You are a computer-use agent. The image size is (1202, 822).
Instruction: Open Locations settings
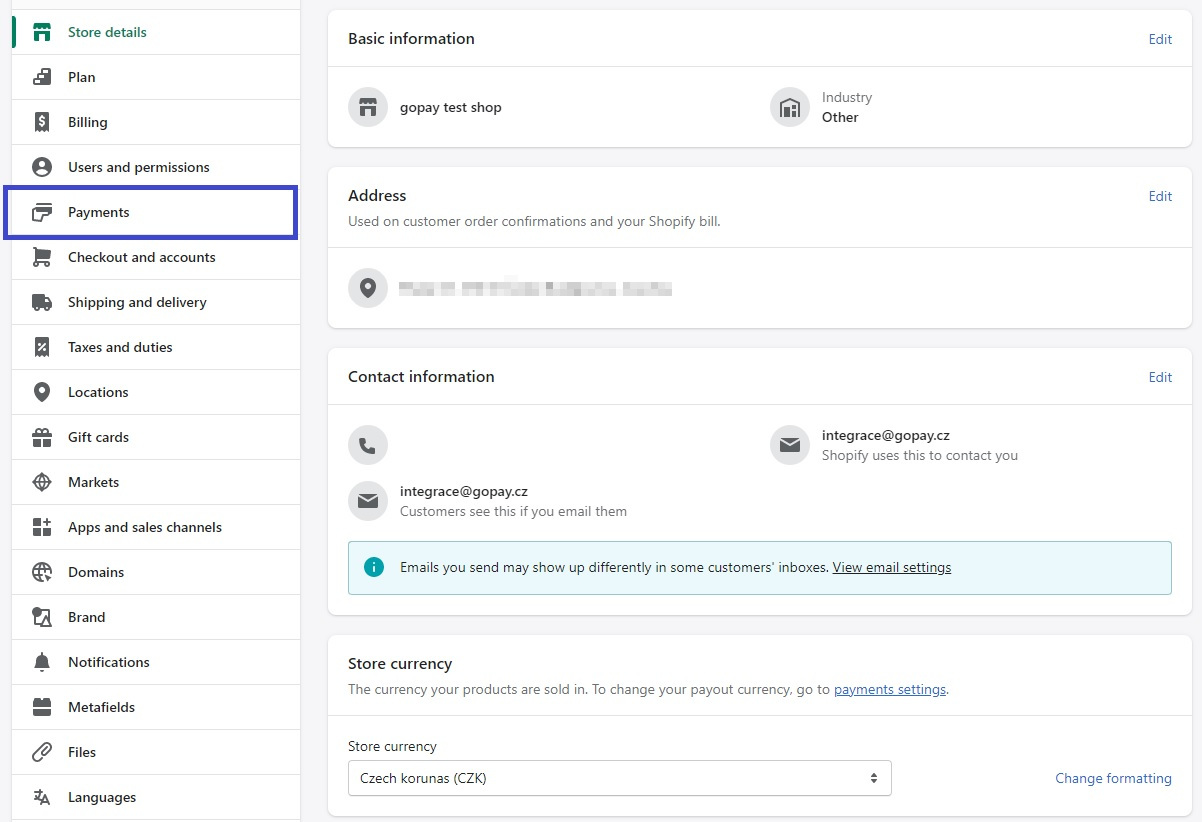[156, 392]
